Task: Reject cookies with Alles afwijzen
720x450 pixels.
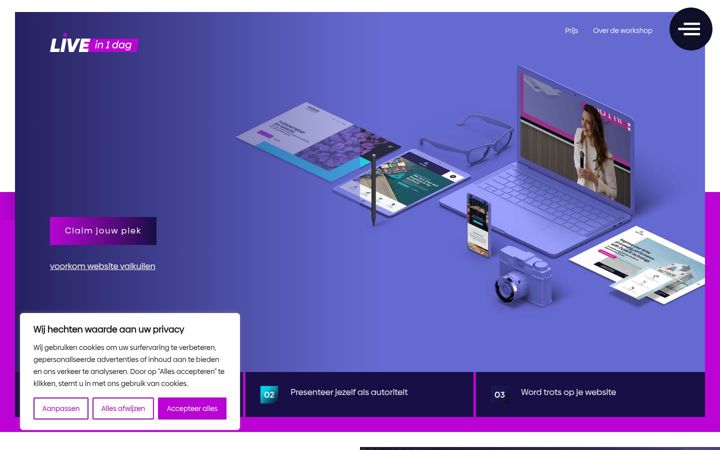Action: (x=123, y=408)
